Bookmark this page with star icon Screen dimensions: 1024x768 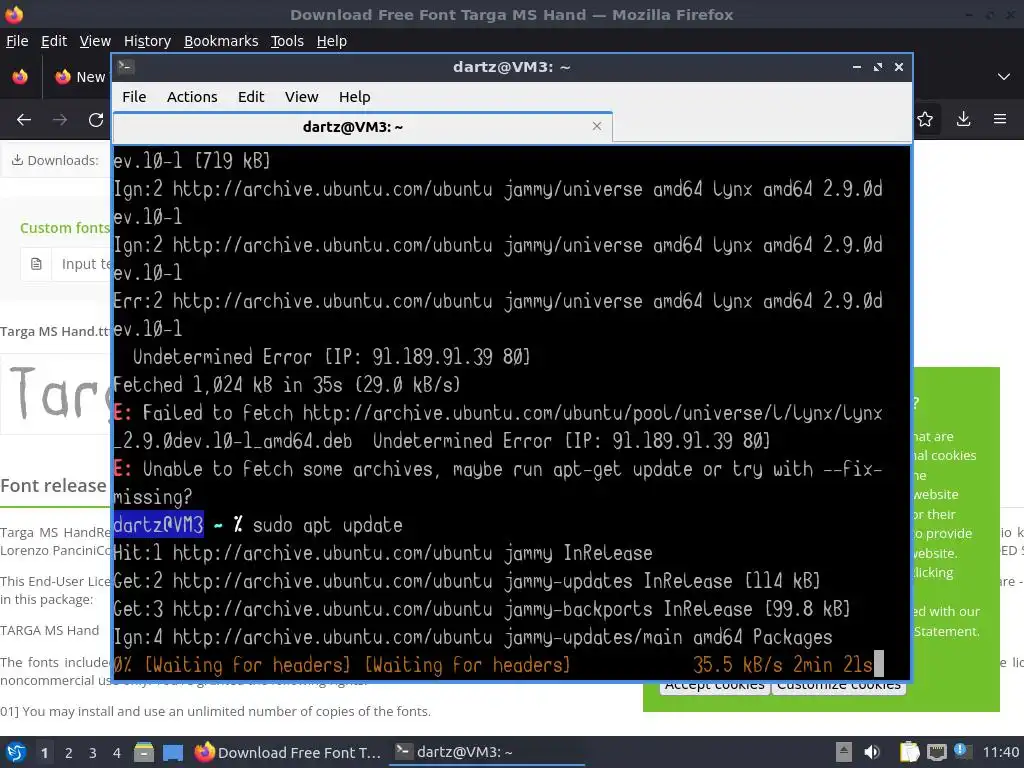[x=925, y=120]
